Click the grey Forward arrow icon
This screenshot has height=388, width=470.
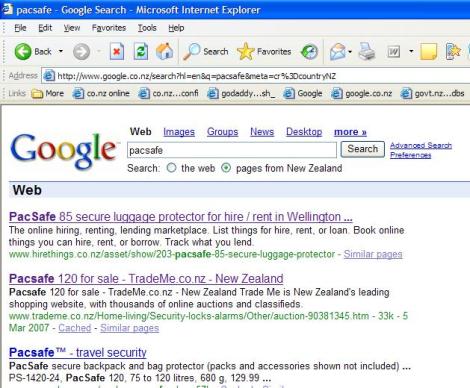coord(81,52)
